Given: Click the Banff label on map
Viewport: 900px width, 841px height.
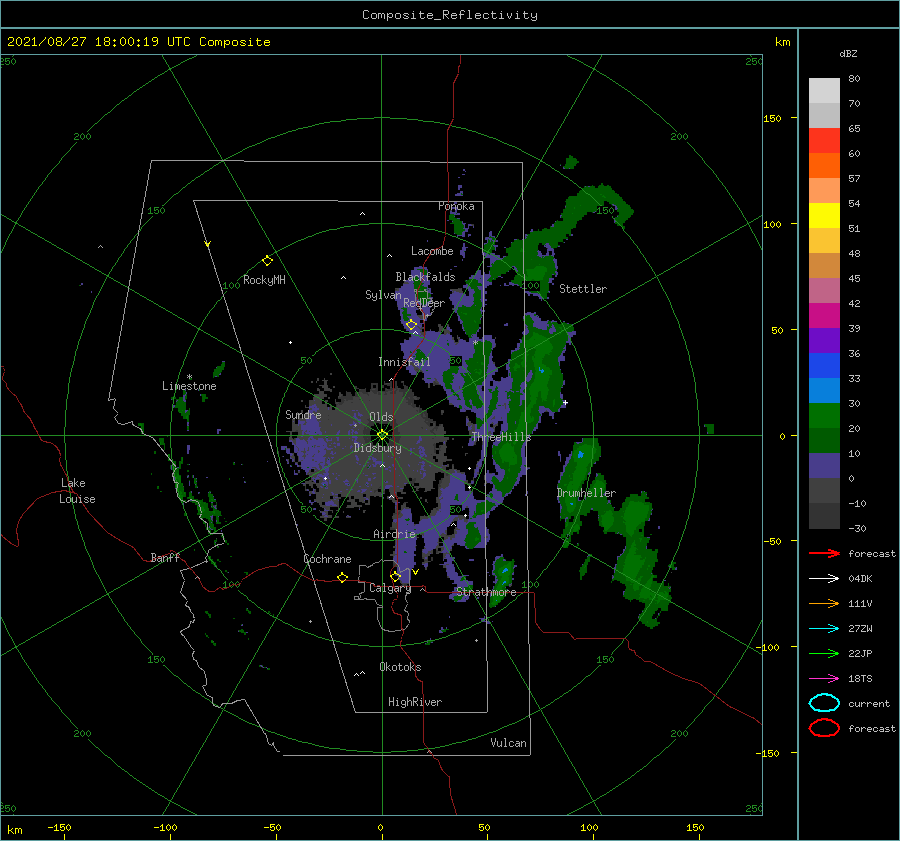Looking at the screenshot, I should pos(165,557).
